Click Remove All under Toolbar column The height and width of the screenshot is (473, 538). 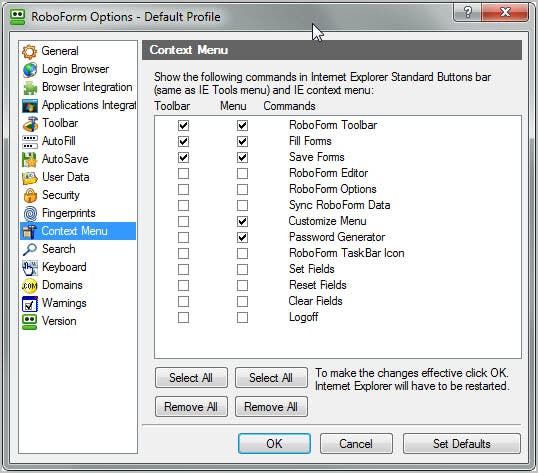pyautogui.click(x=191, y=407)
